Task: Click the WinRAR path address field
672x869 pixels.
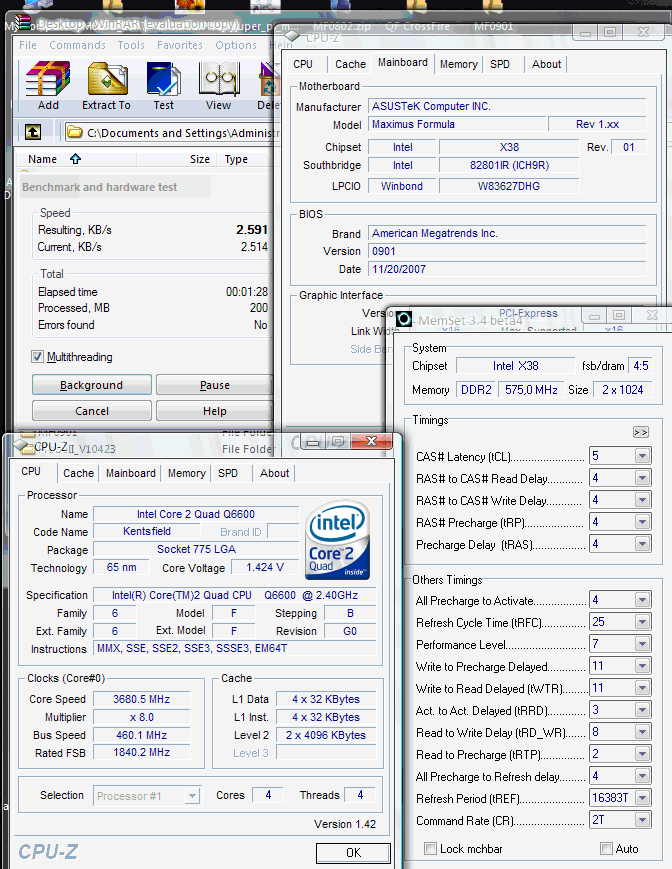Action: 172,132
